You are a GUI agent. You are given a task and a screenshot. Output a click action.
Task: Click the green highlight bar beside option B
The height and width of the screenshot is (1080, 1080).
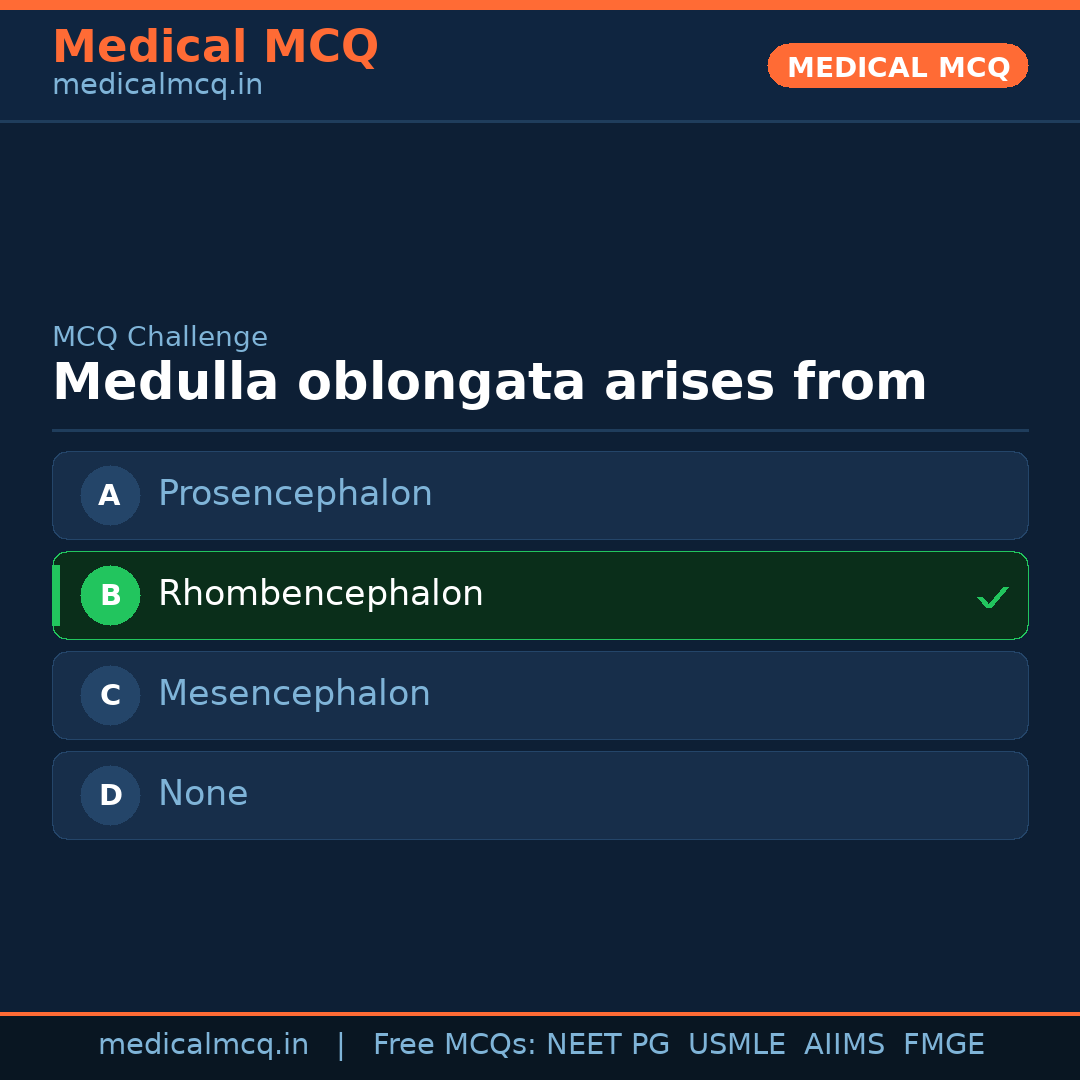pyautogui.click(x=55, y=595)
